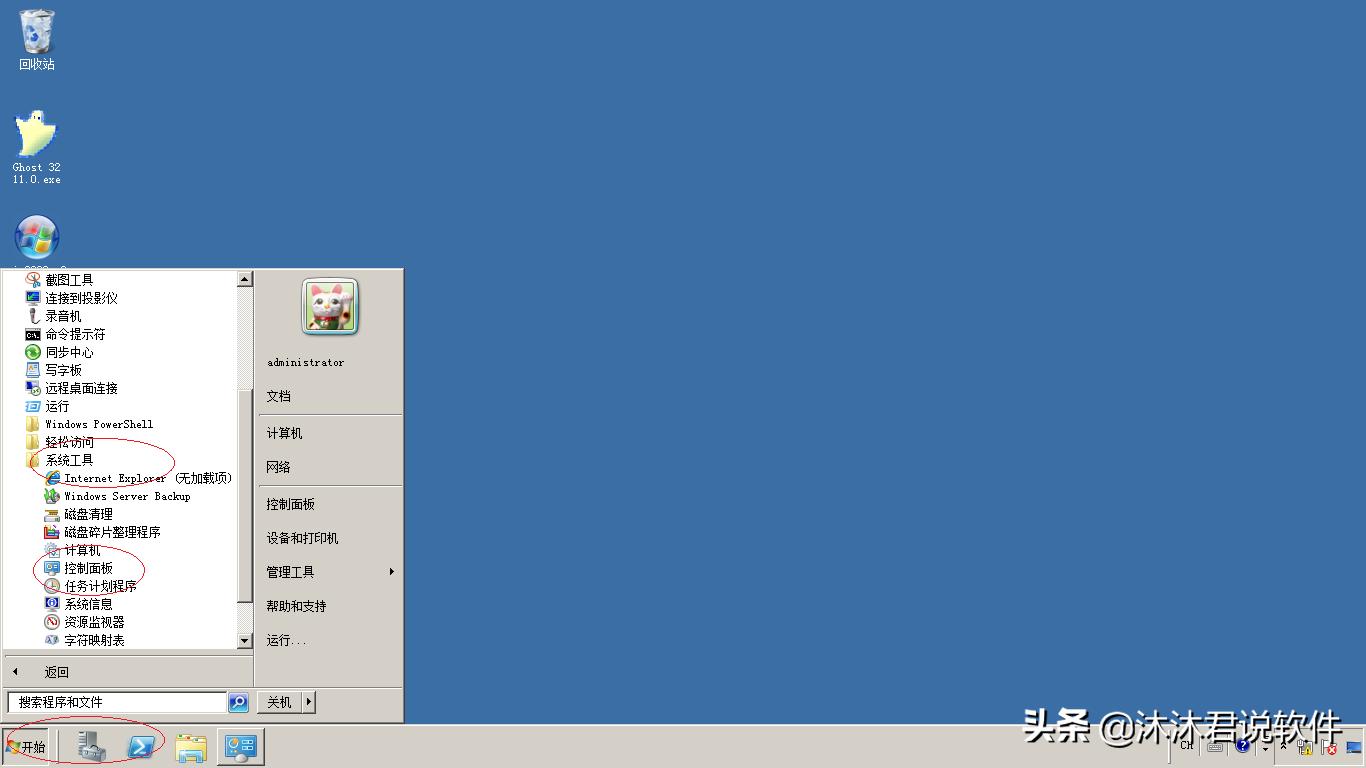The height and width of the screenshot is (768, 1366).
Task: Open the 管理工具 submenu
Action: click(x=290, y=571)
